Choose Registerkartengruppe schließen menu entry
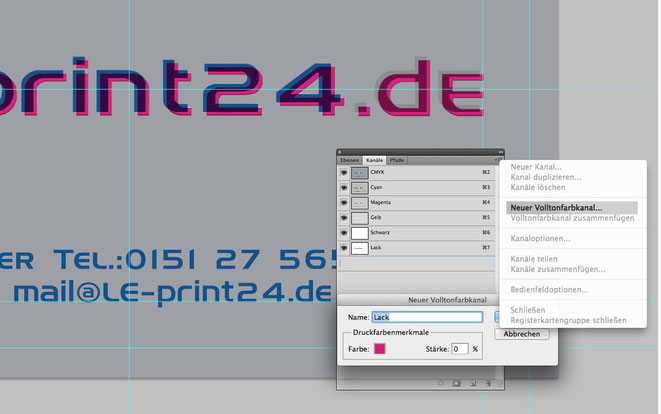 pyautogui.click(x=568, y=320)
